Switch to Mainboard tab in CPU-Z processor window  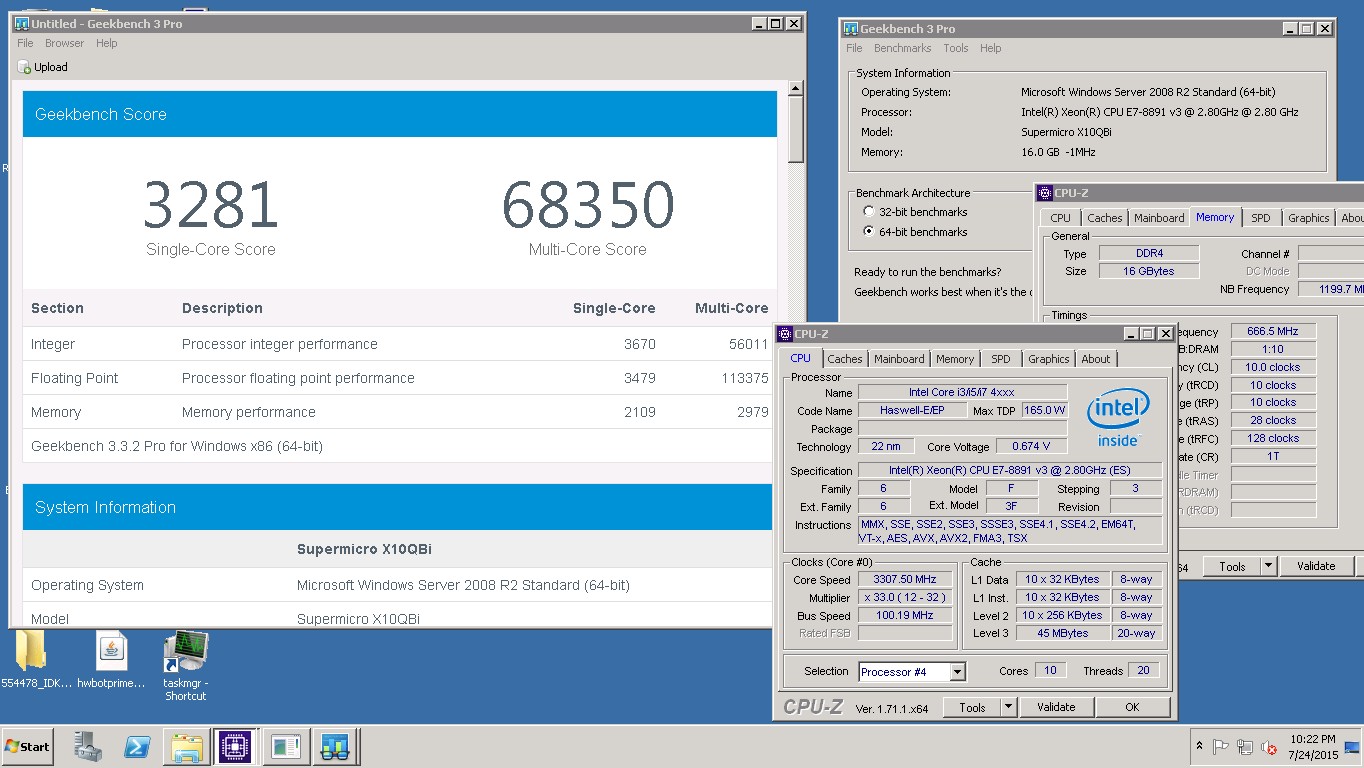(899, 359)
